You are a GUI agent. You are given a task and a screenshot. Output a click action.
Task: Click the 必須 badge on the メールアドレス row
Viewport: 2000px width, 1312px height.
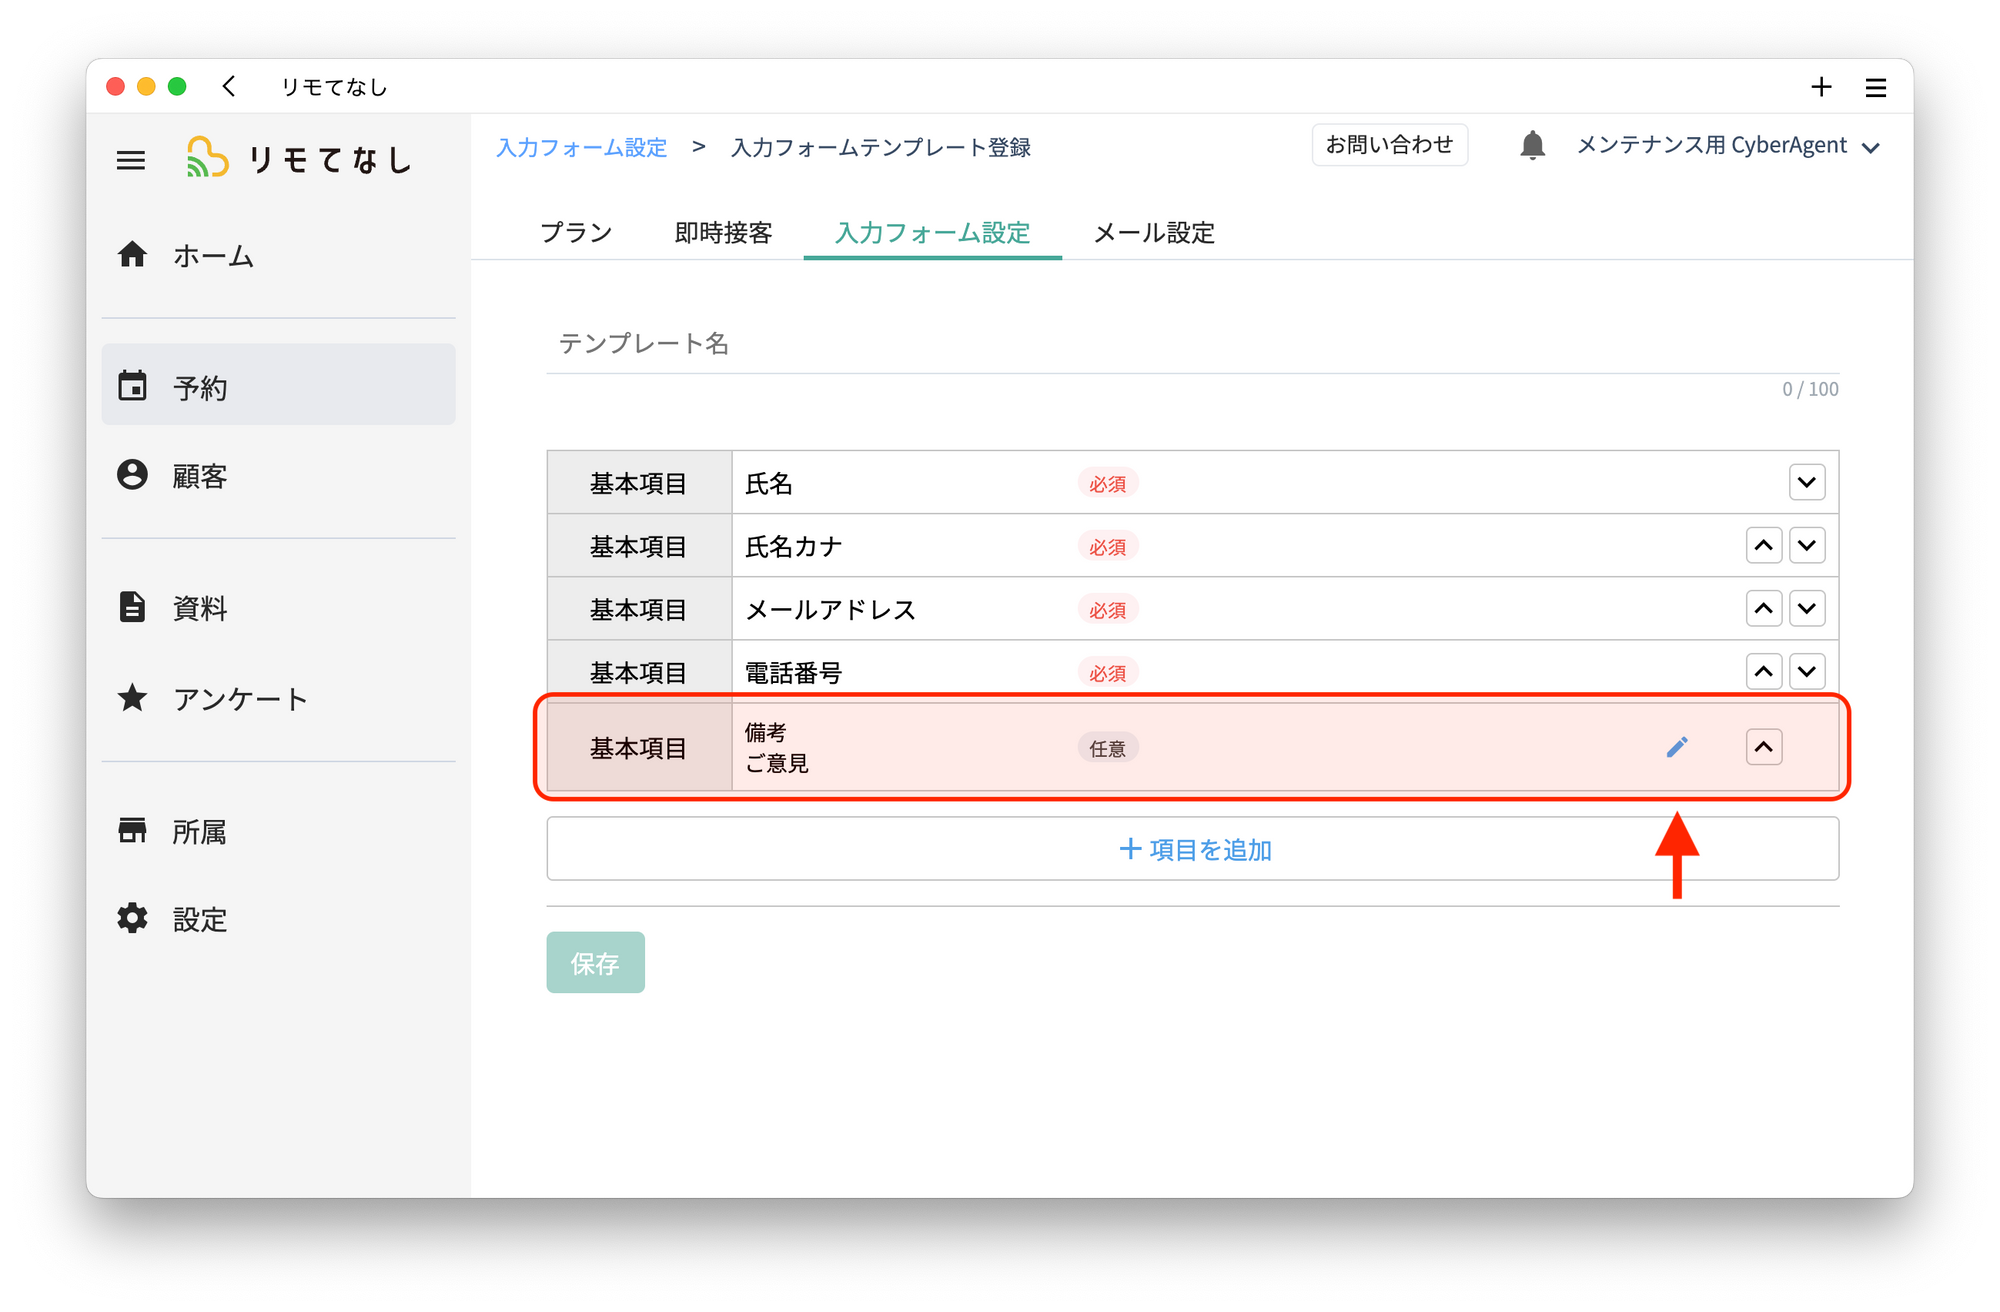(1107, 610)
